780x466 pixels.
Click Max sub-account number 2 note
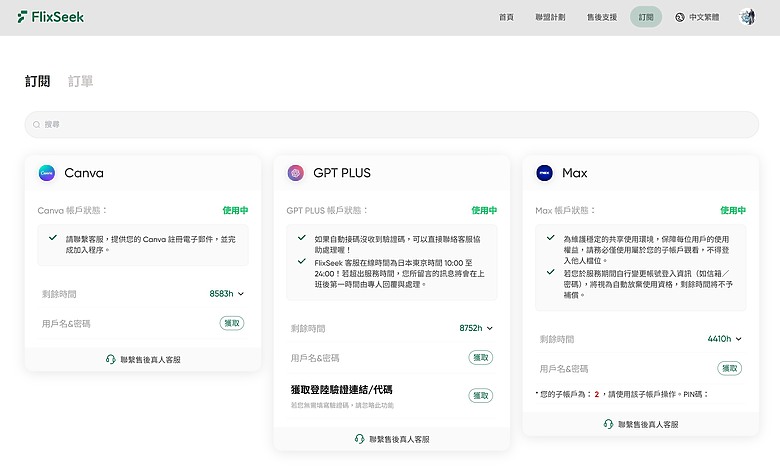tap(622, 394)
